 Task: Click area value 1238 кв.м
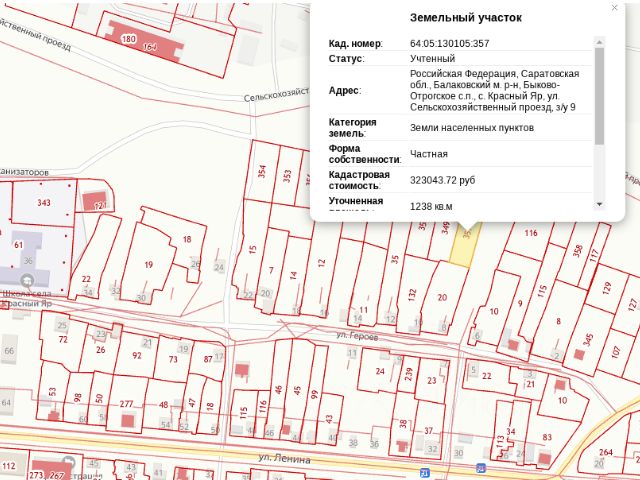(431, 206)
